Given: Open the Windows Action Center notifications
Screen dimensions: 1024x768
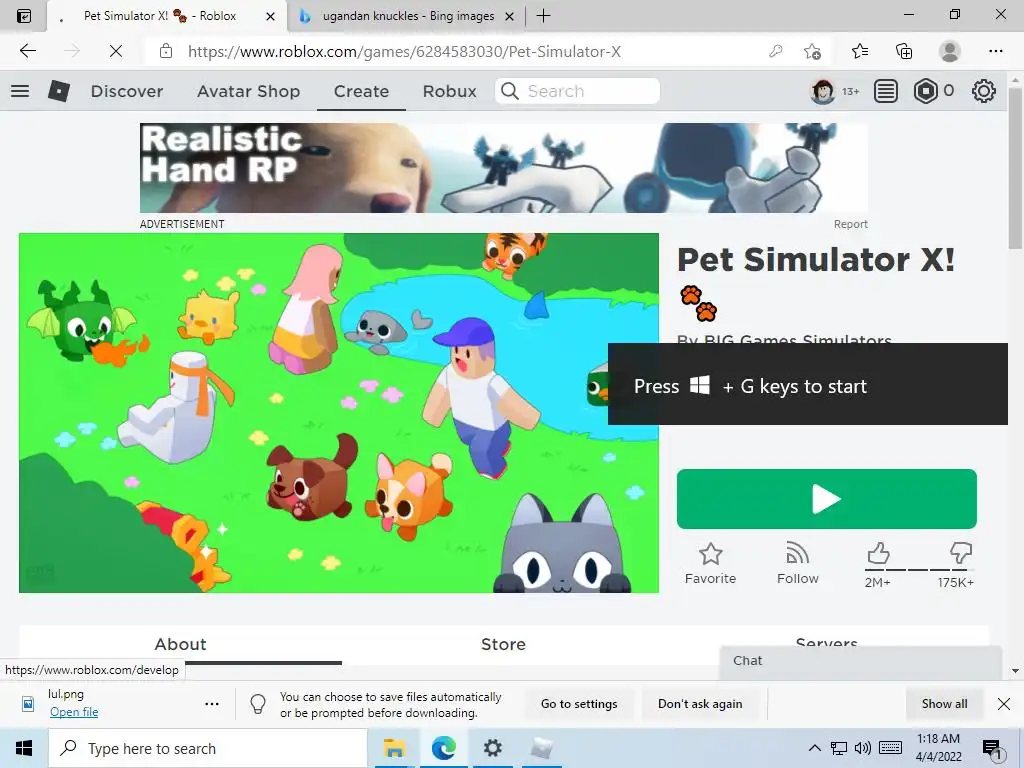Looking at the screenshot, I should coord(992,750).
